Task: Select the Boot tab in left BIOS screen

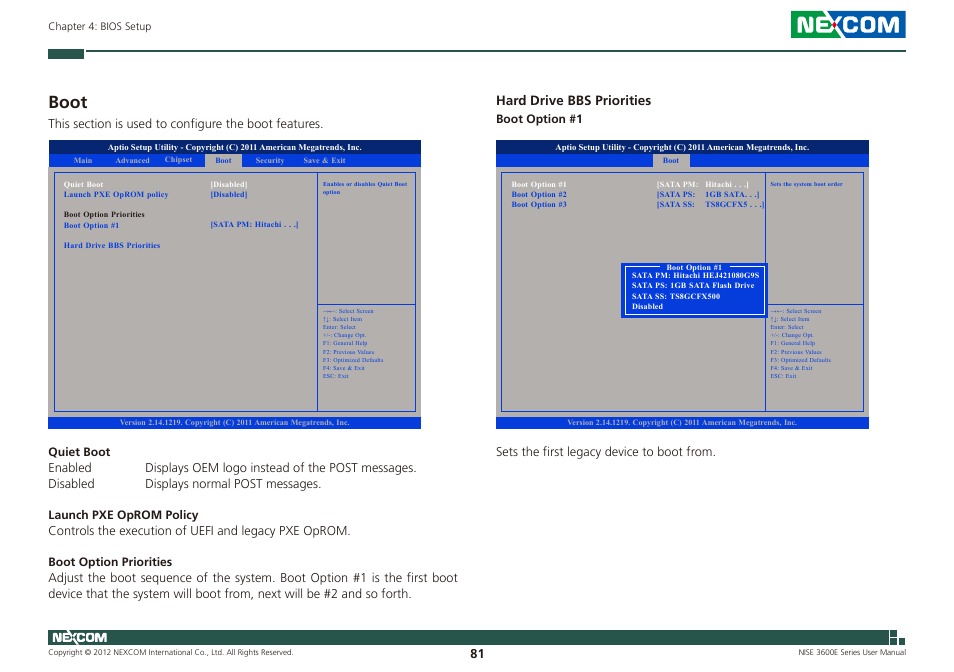Action: [x=223, y=161]
